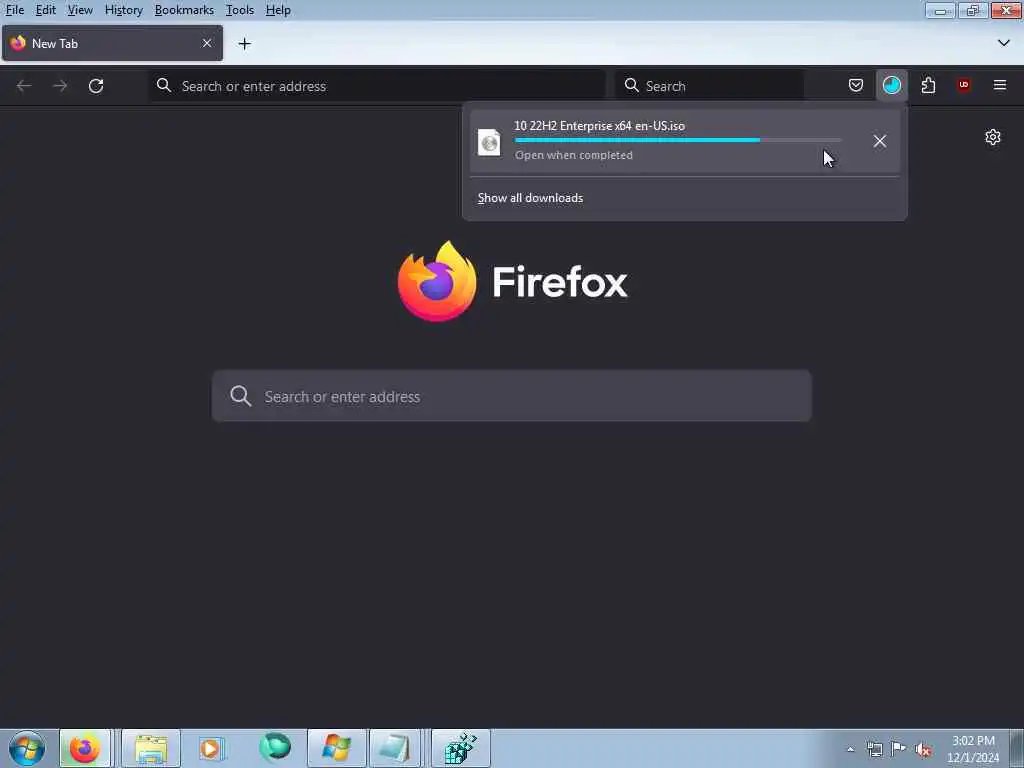Screen dimensions: 1024x768
Task: Click the Firefox logo on new tab page
Action: click(x=437, y=281)
